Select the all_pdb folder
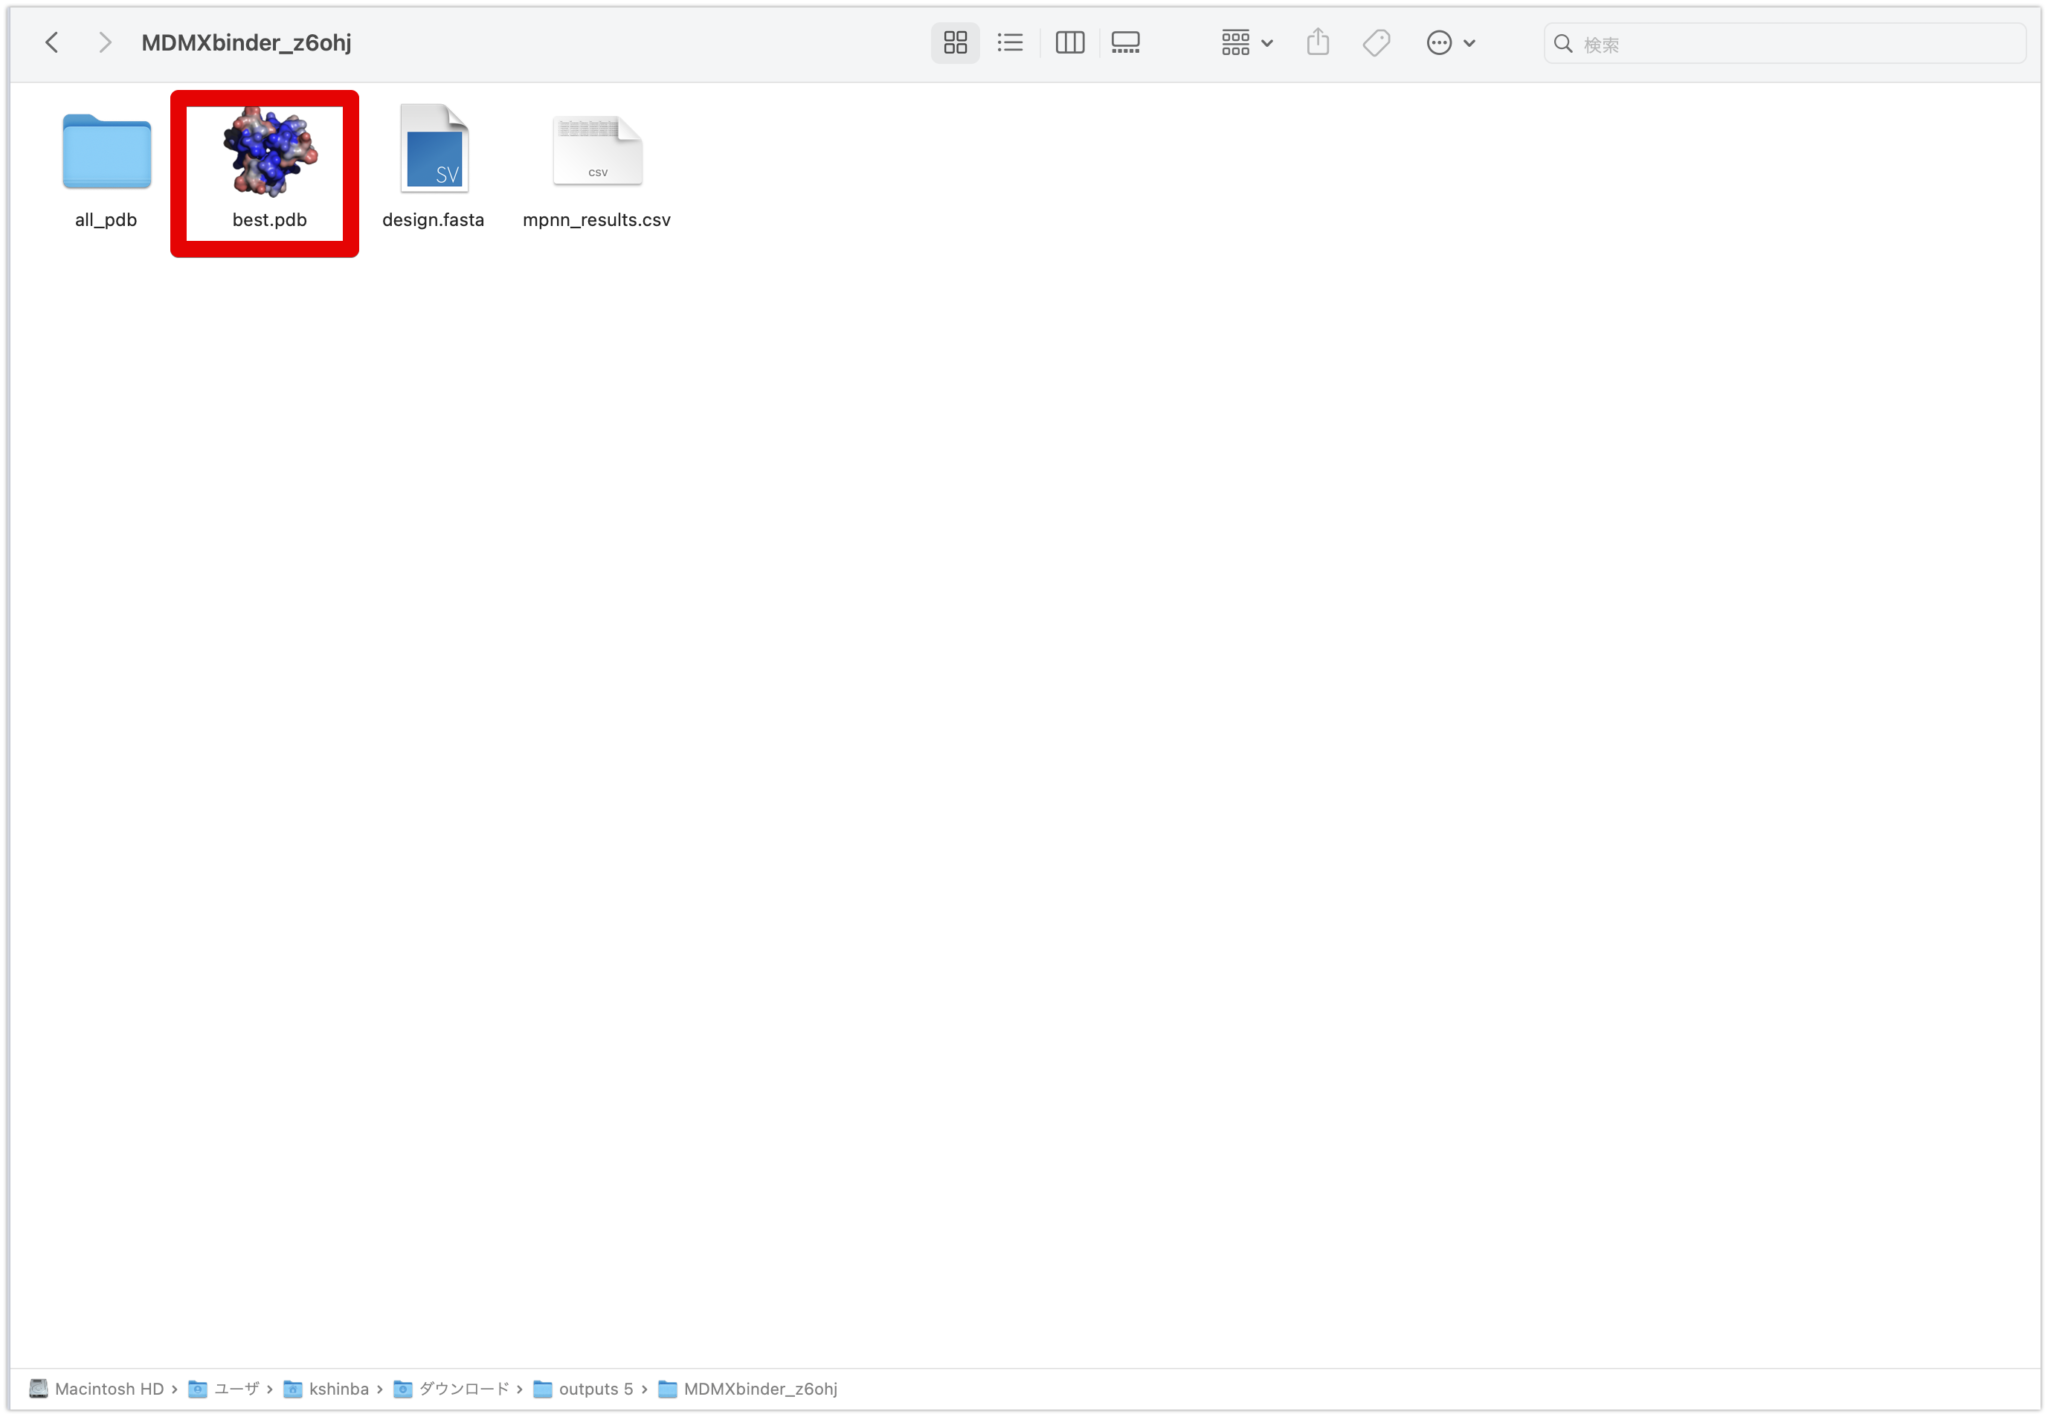This screenshot has height=1417, width=2048. point(106,152)
